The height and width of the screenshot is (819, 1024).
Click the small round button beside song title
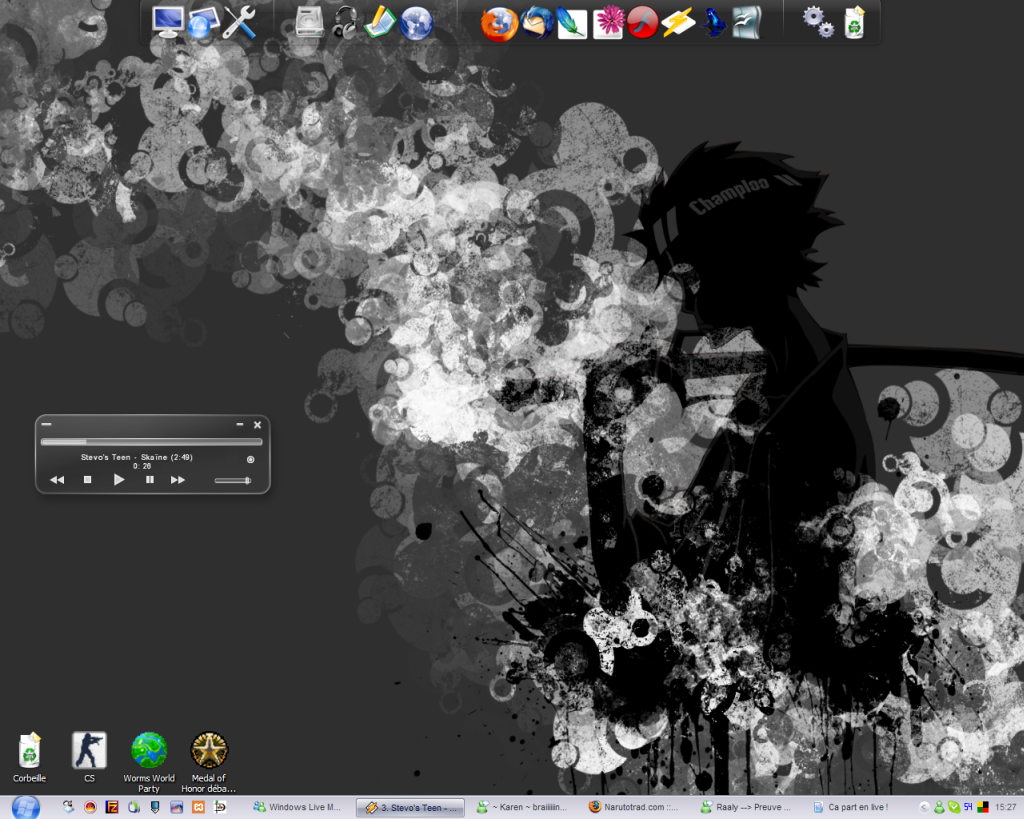(250, 460)
